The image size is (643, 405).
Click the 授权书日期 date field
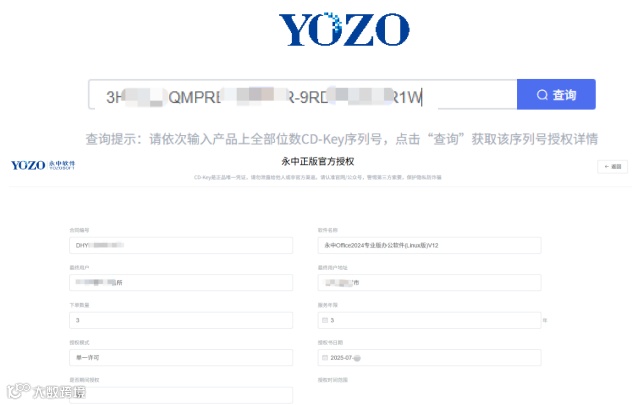(429, 357)
